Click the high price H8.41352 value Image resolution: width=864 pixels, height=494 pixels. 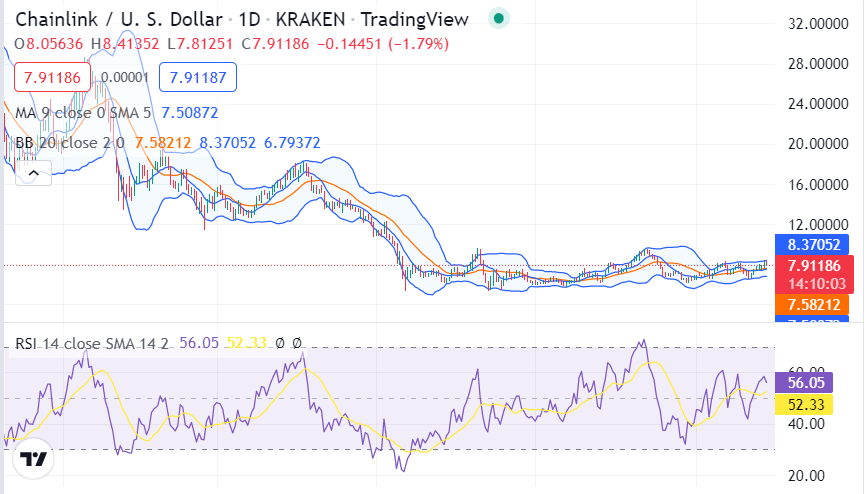[125, 44]
